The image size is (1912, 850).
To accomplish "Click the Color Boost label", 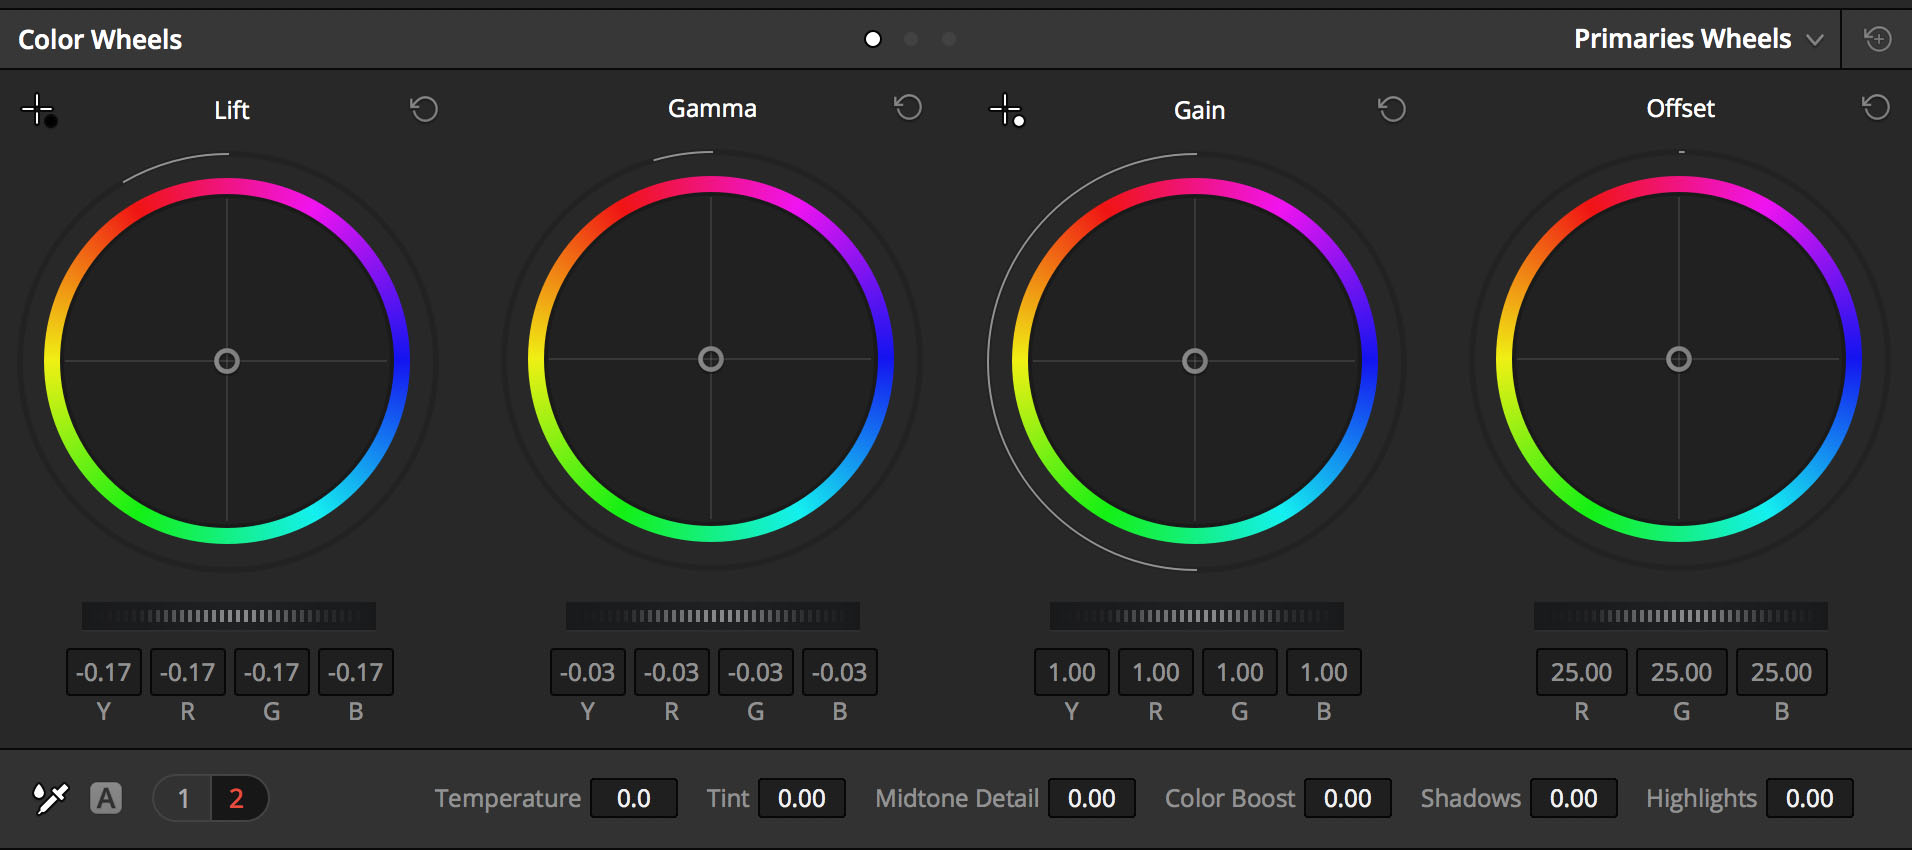I will tap(1230, 798).
